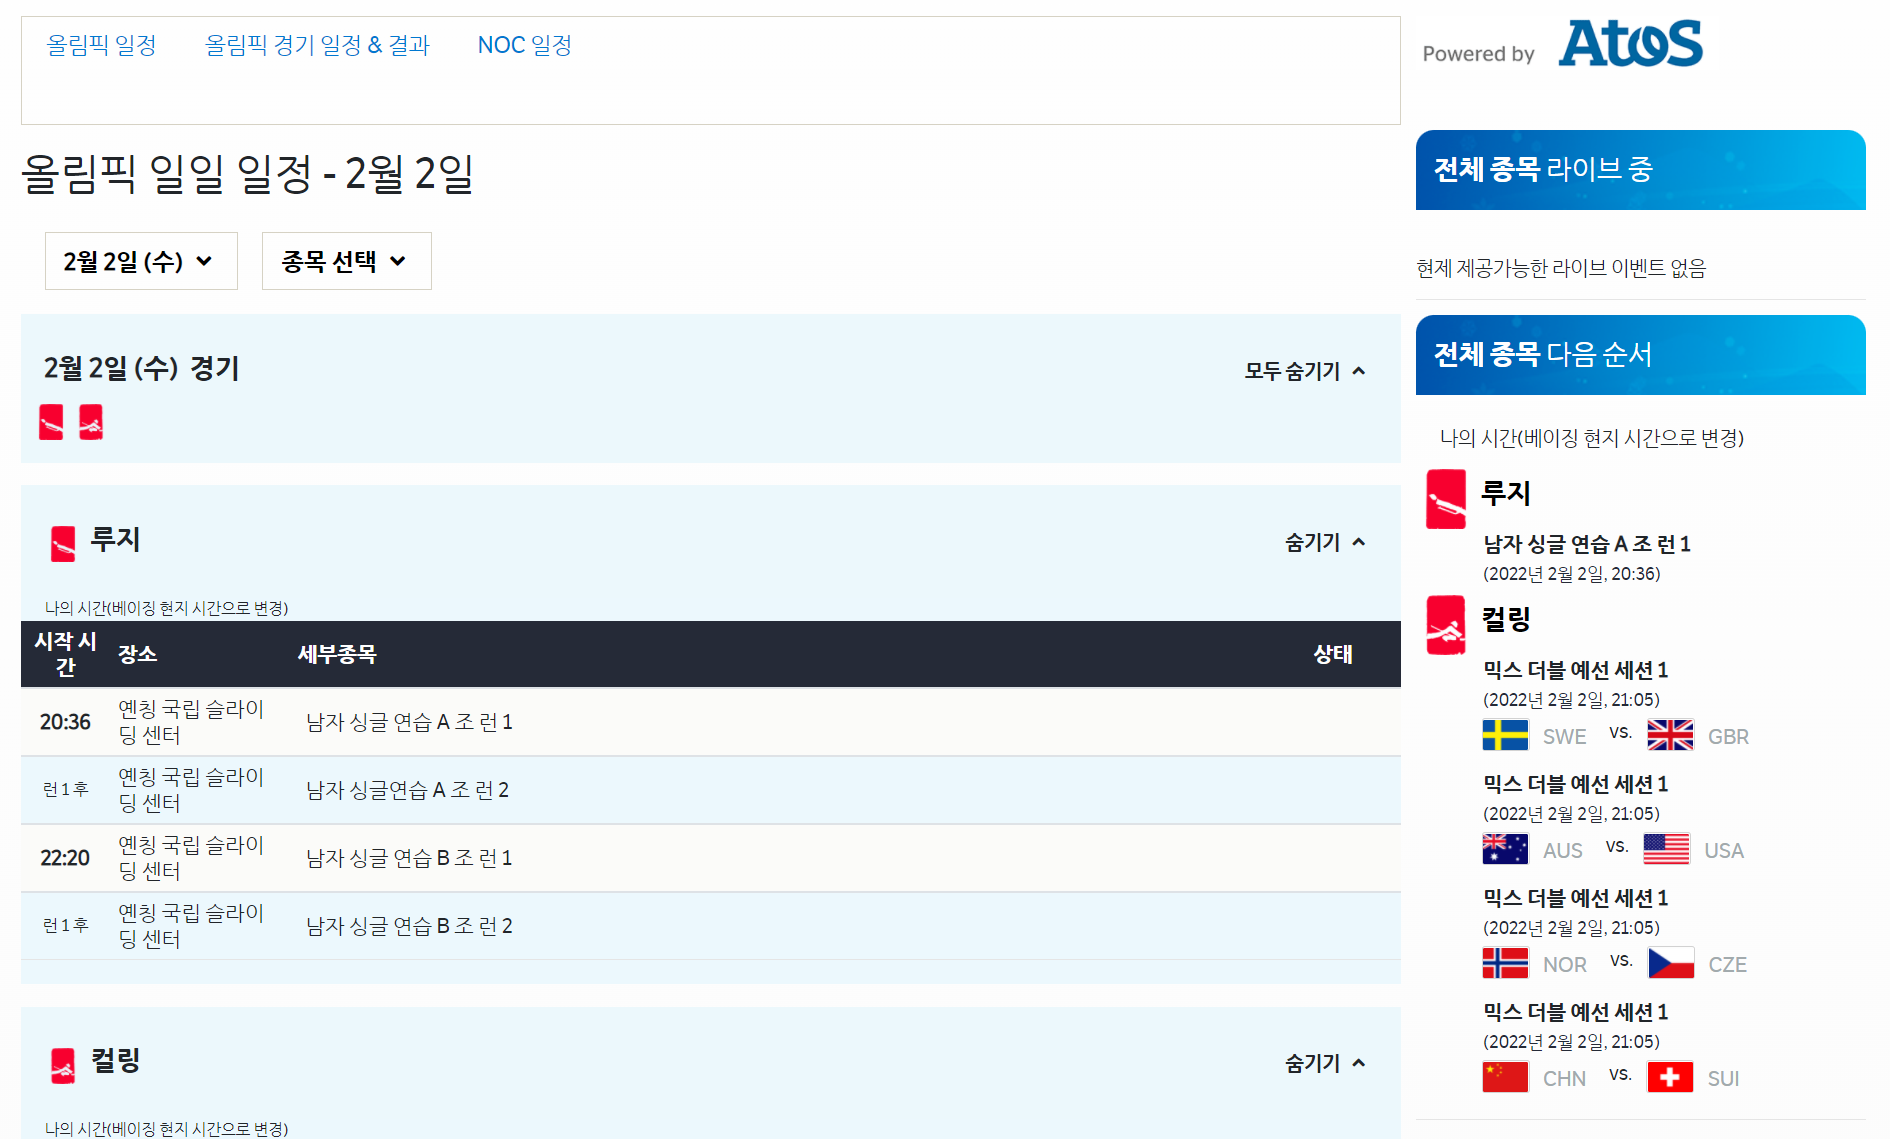
Task: Click the luge icon under 2월 2일 경기
Action: click(x=51, y=422)
